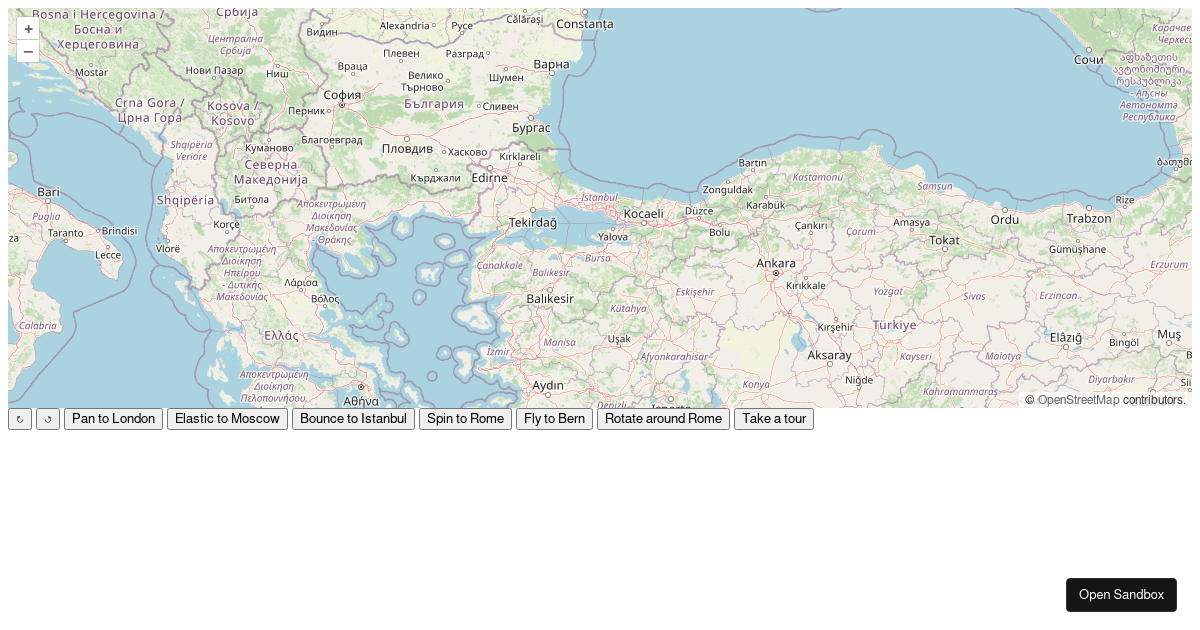Screen dimensions: 1200x630
Task: Start the Take a tour animation
Action: tap(774, 419)
